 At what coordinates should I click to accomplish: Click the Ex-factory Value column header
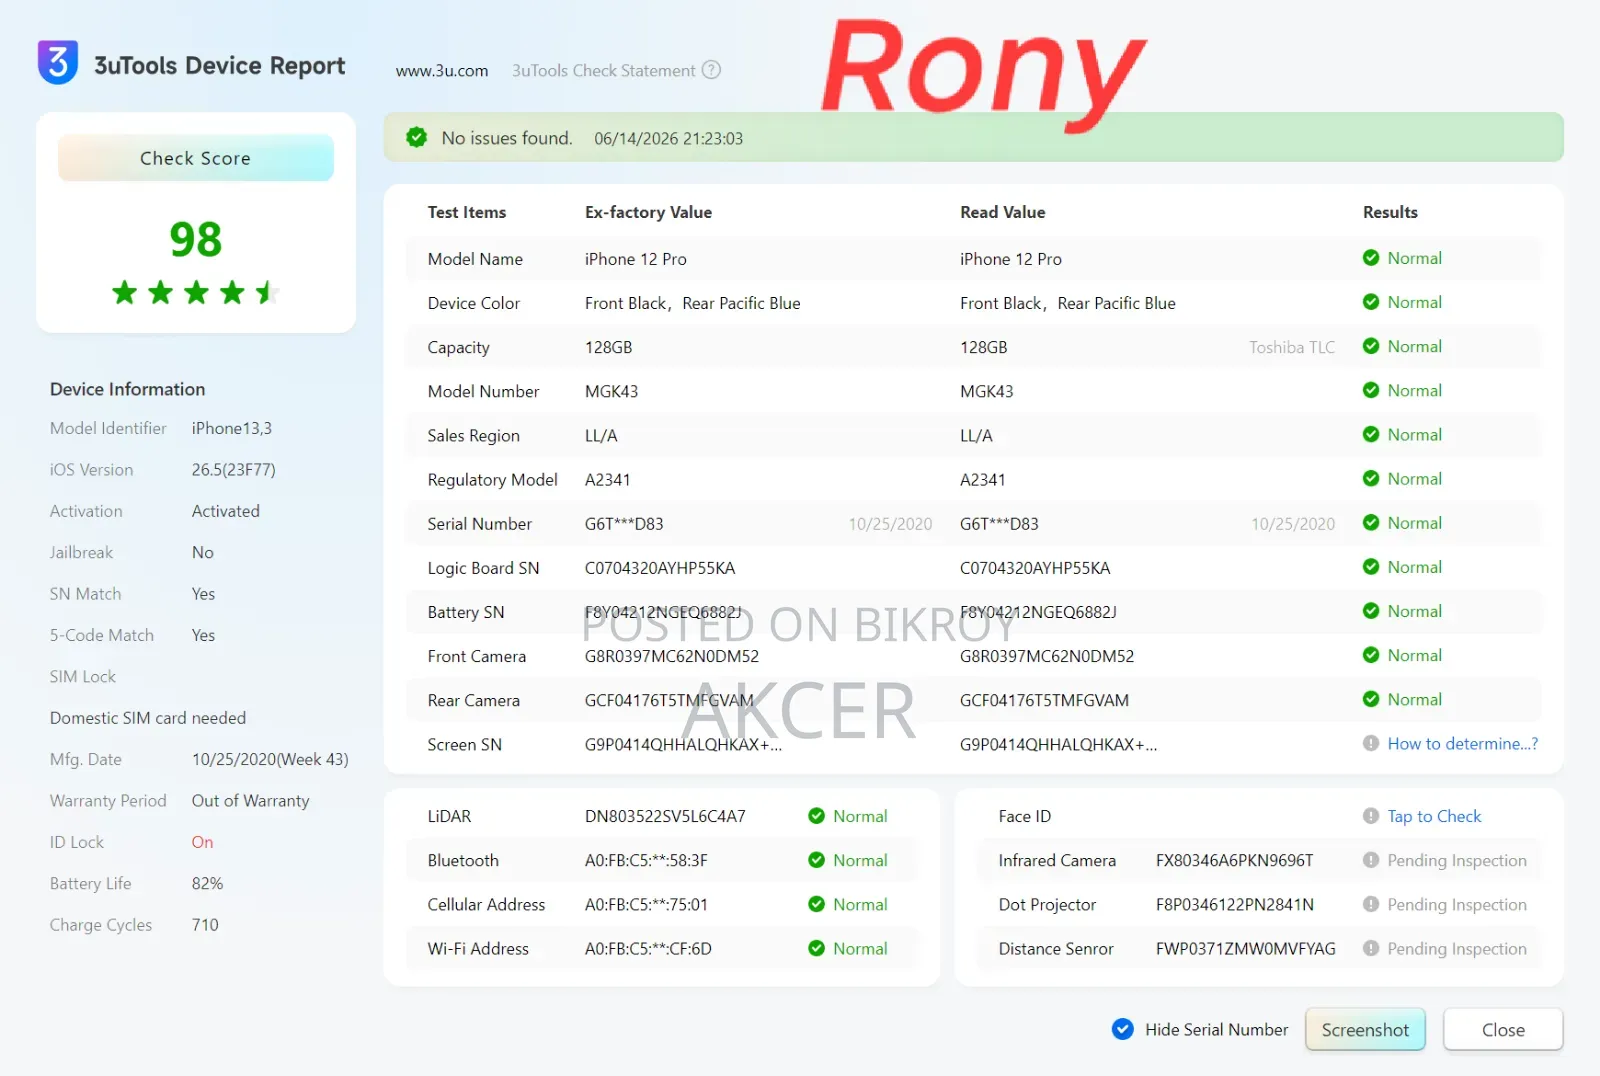tap(648, 212)
